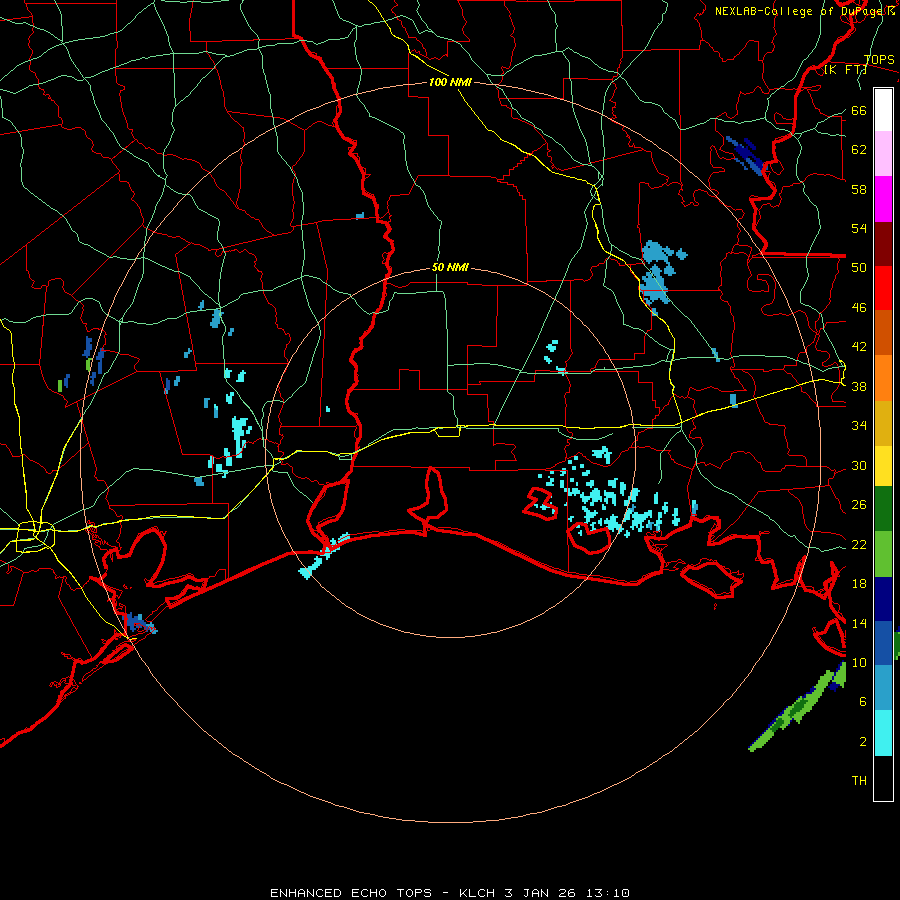Click the 50 value on the legend
The width and height of the screenshot is (900, 900).
click(859, 267)
